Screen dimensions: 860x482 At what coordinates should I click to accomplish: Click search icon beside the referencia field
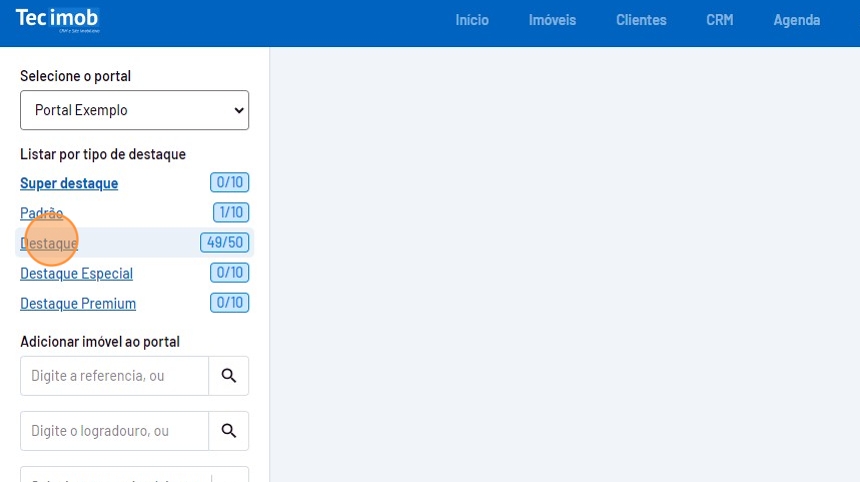228,376
